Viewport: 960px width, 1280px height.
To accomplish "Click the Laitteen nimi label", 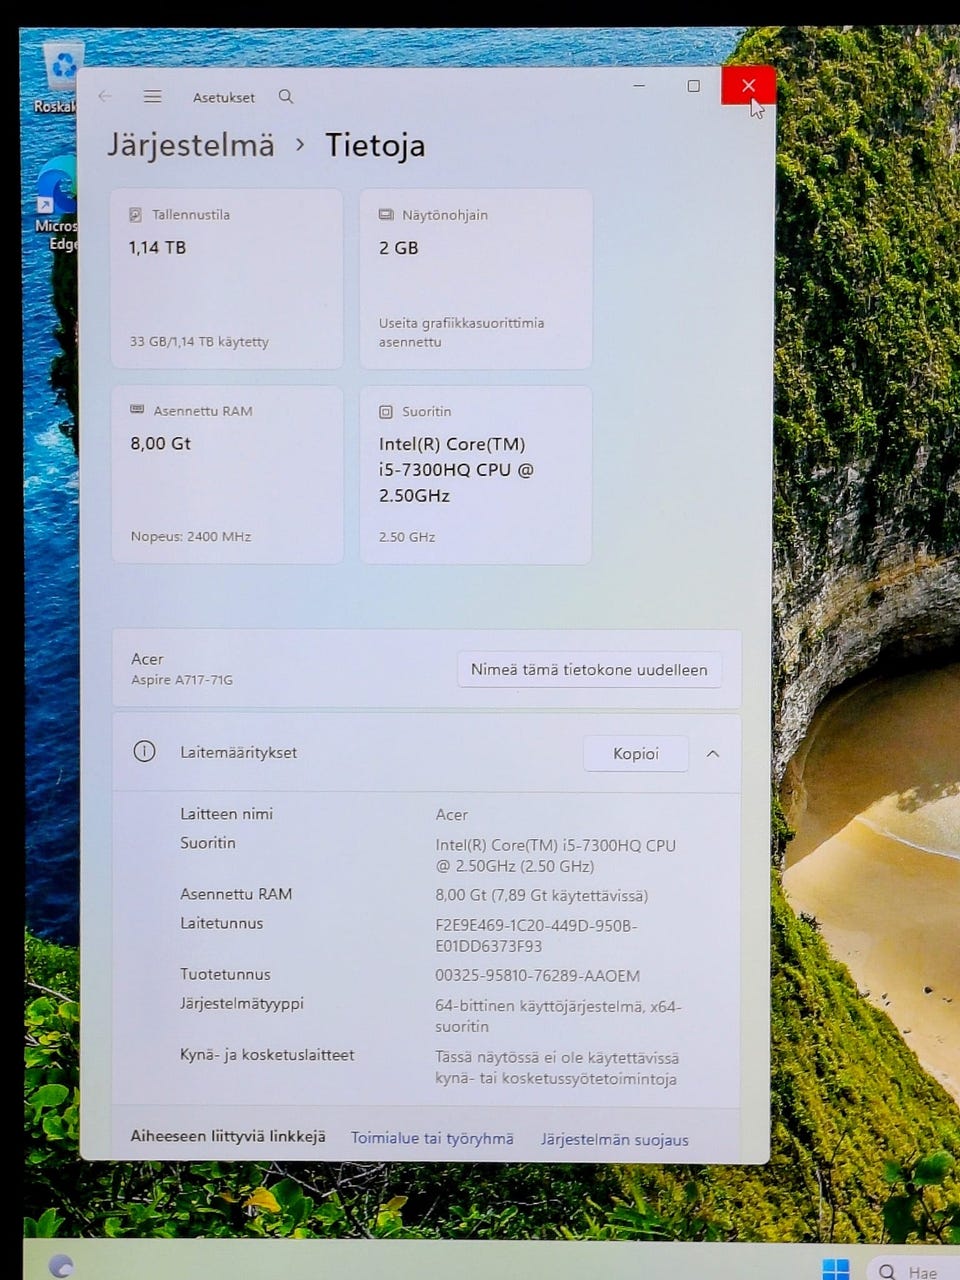I will [x=226, y=814].
